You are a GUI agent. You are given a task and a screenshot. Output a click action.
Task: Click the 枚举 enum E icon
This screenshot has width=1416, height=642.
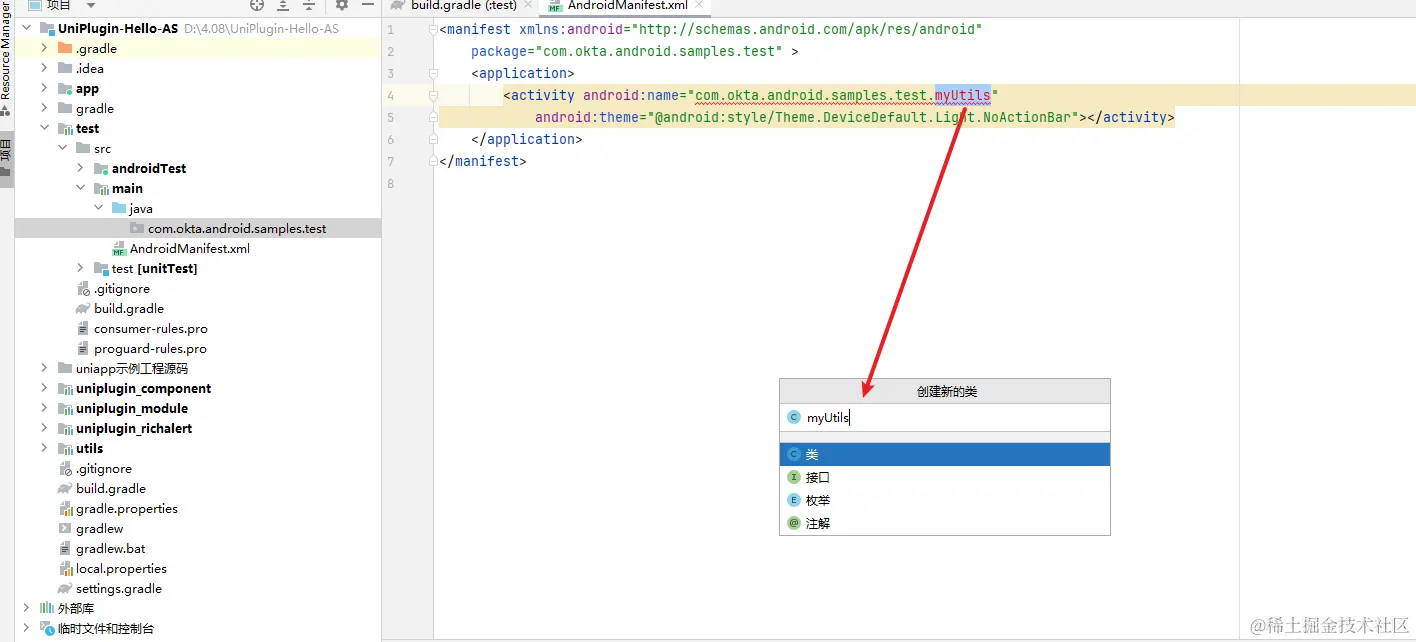(x=794, y=500)
